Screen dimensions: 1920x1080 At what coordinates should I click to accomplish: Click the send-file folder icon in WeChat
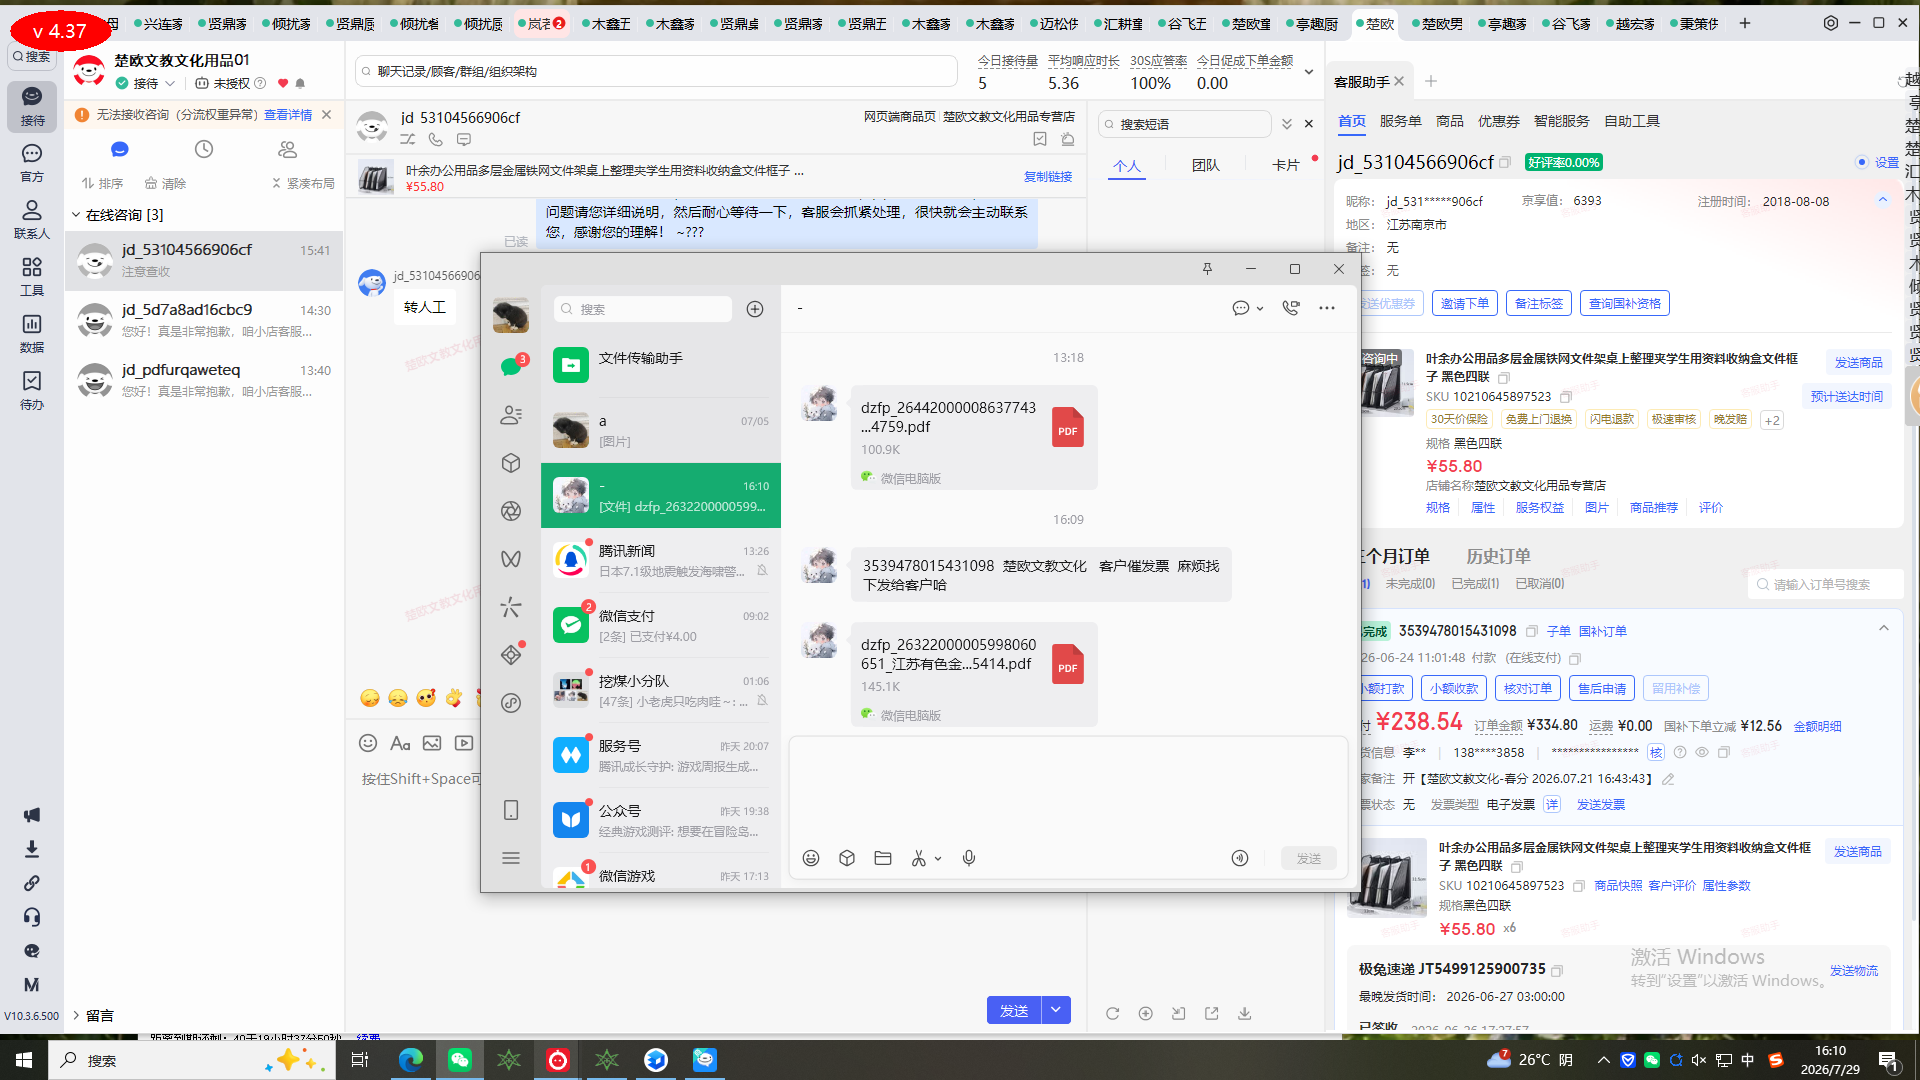[883, 858]
